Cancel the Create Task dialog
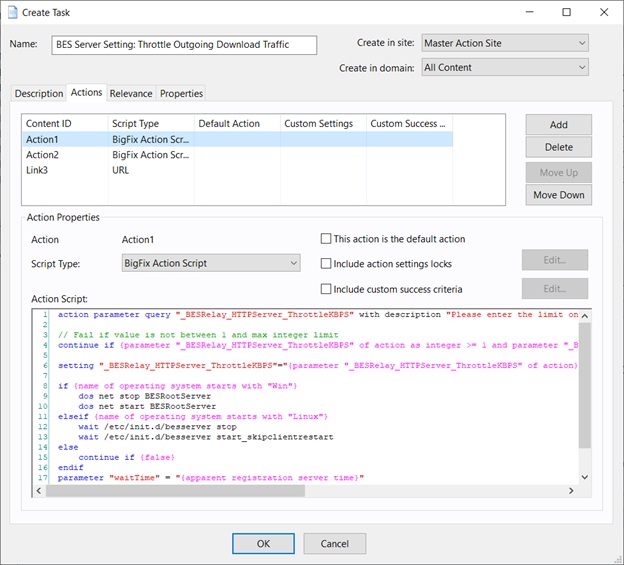 point(334,544)
